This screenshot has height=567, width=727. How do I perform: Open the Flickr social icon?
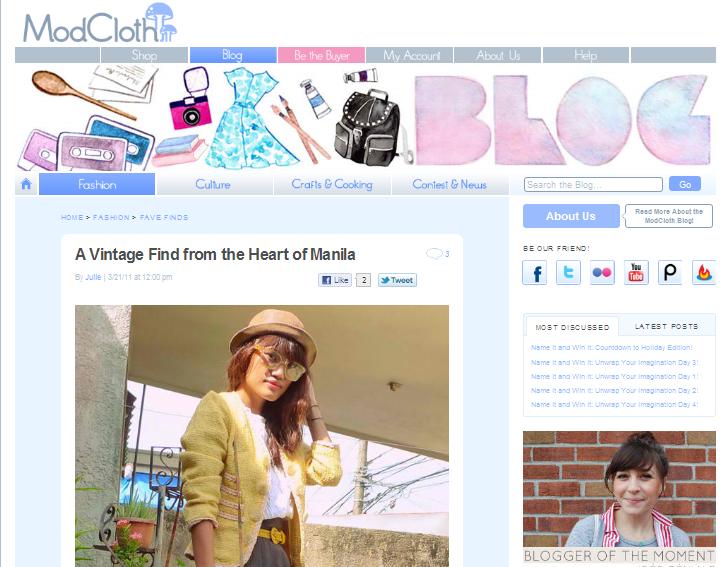[x=602, y=273]
